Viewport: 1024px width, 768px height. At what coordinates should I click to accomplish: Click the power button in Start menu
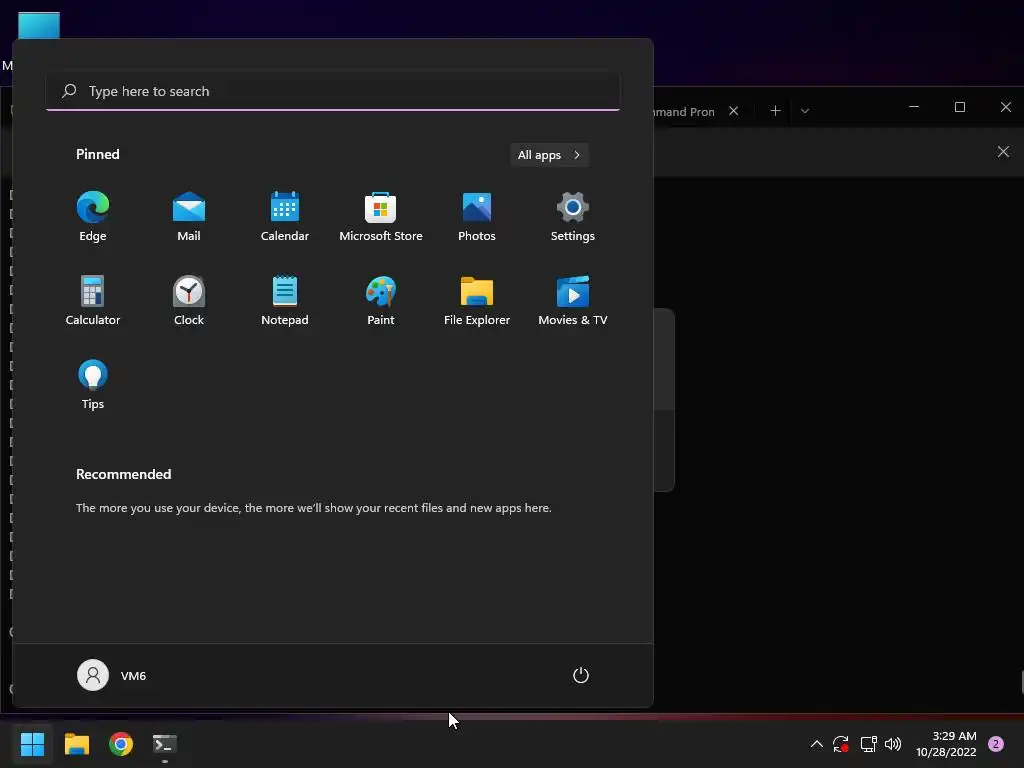pos(581,675)
